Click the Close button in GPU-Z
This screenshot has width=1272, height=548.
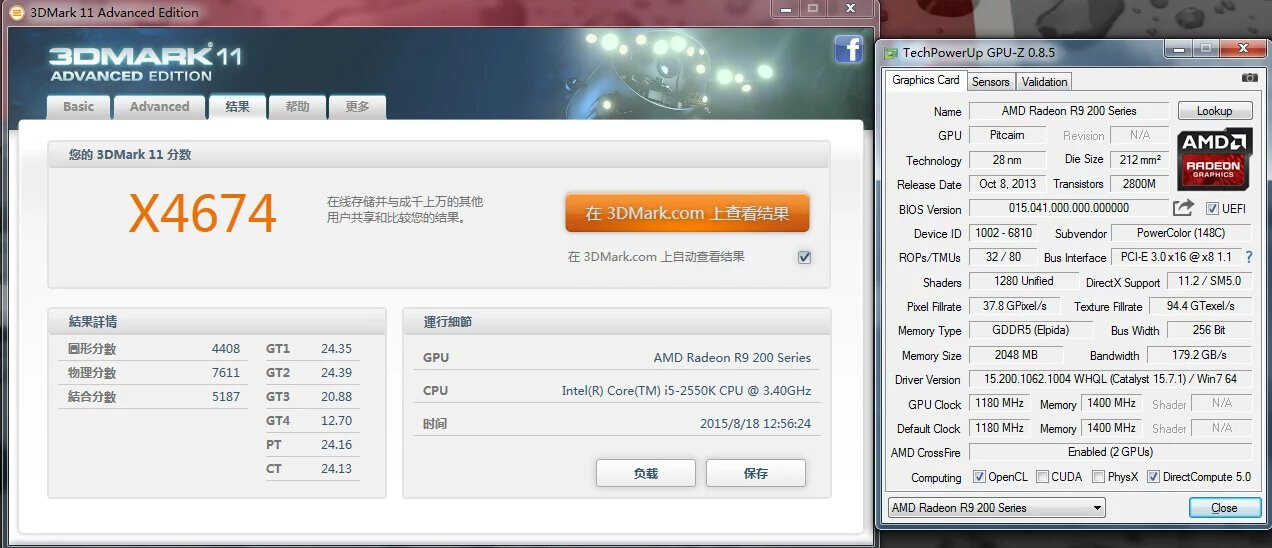tap(1224, 508)
